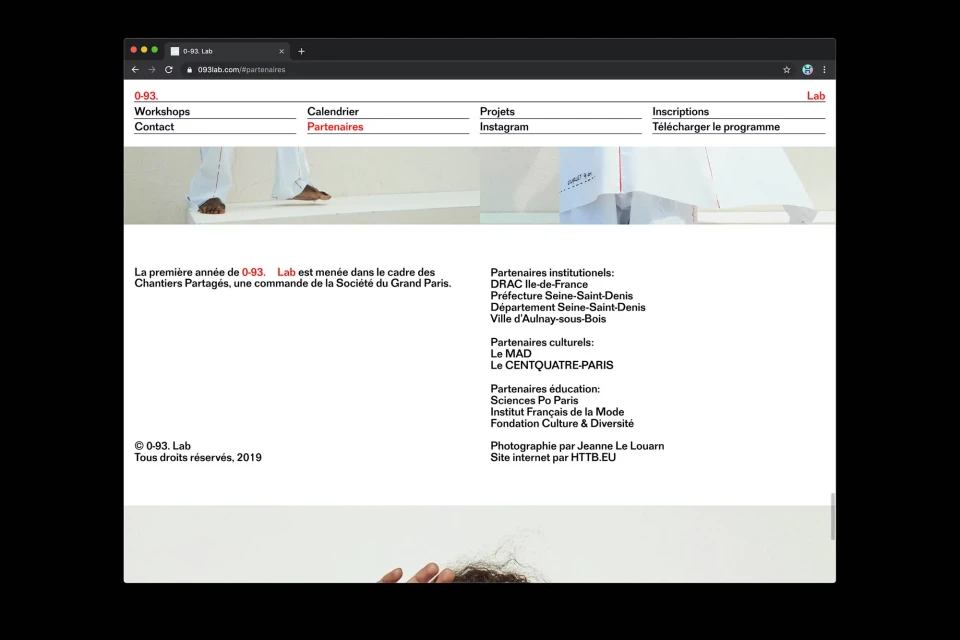
Task: Open the Contact page link
Action: click(x=154, y=127)
